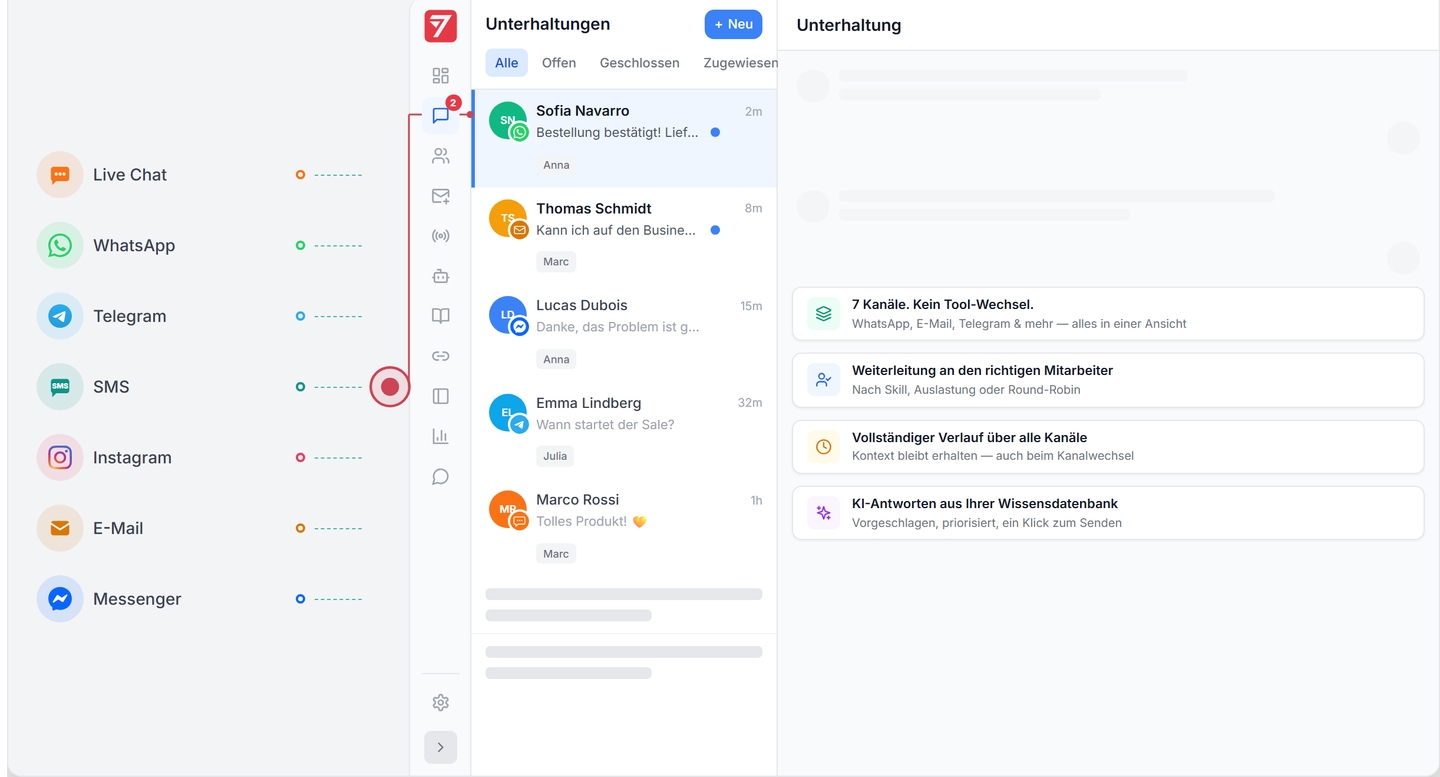Select the Alle filter tab
1440x777 pixels.
pyautogui.click(x=506, y=63)
